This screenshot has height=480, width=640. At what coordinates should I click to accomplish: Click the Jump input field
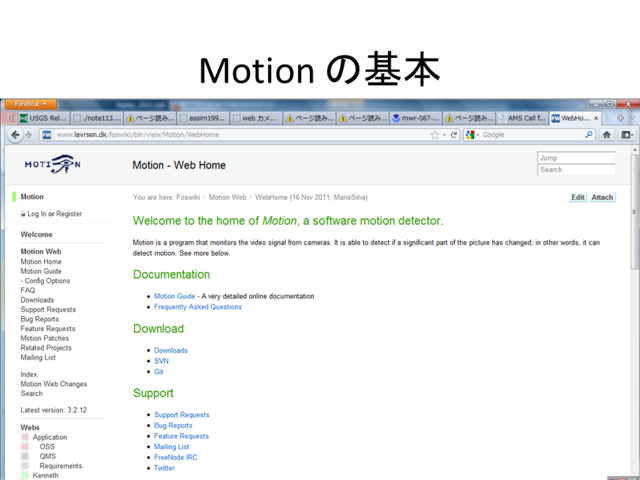tap(576, 158)
